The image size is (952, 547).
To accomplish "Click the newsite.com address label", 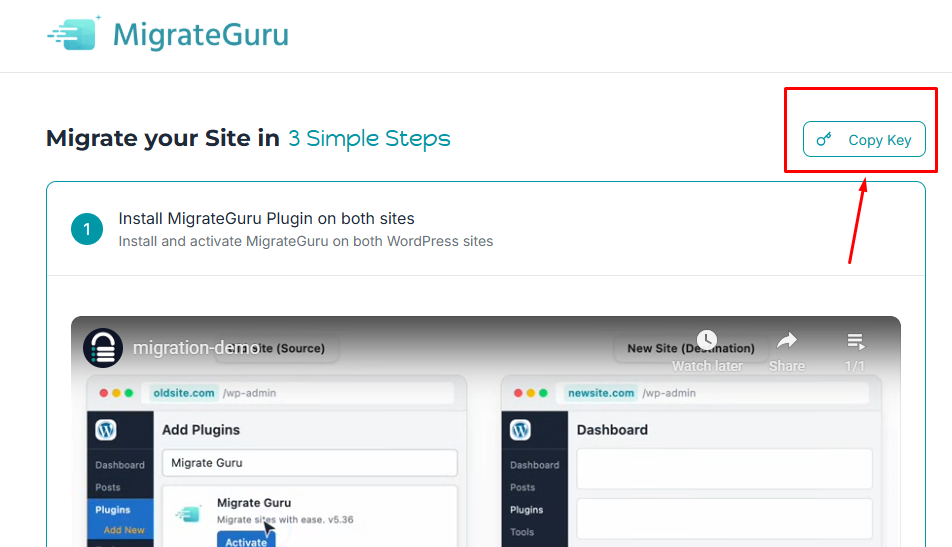I will pyautogui.click(x=601, y=393).
